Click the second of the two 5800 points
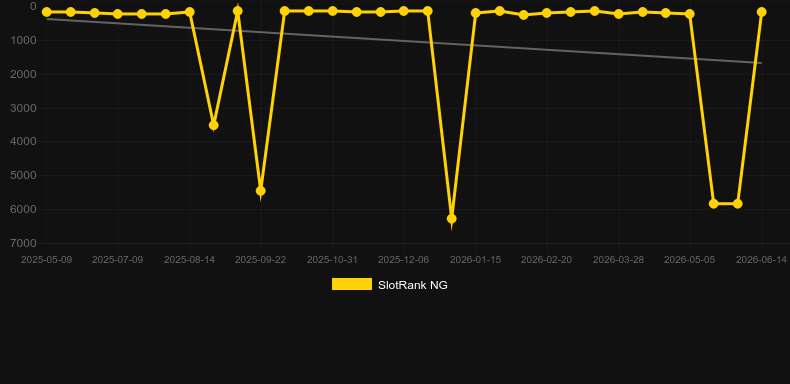Image resolution: width=790 pixels, height=384 pixels. (x=738, y=204)
